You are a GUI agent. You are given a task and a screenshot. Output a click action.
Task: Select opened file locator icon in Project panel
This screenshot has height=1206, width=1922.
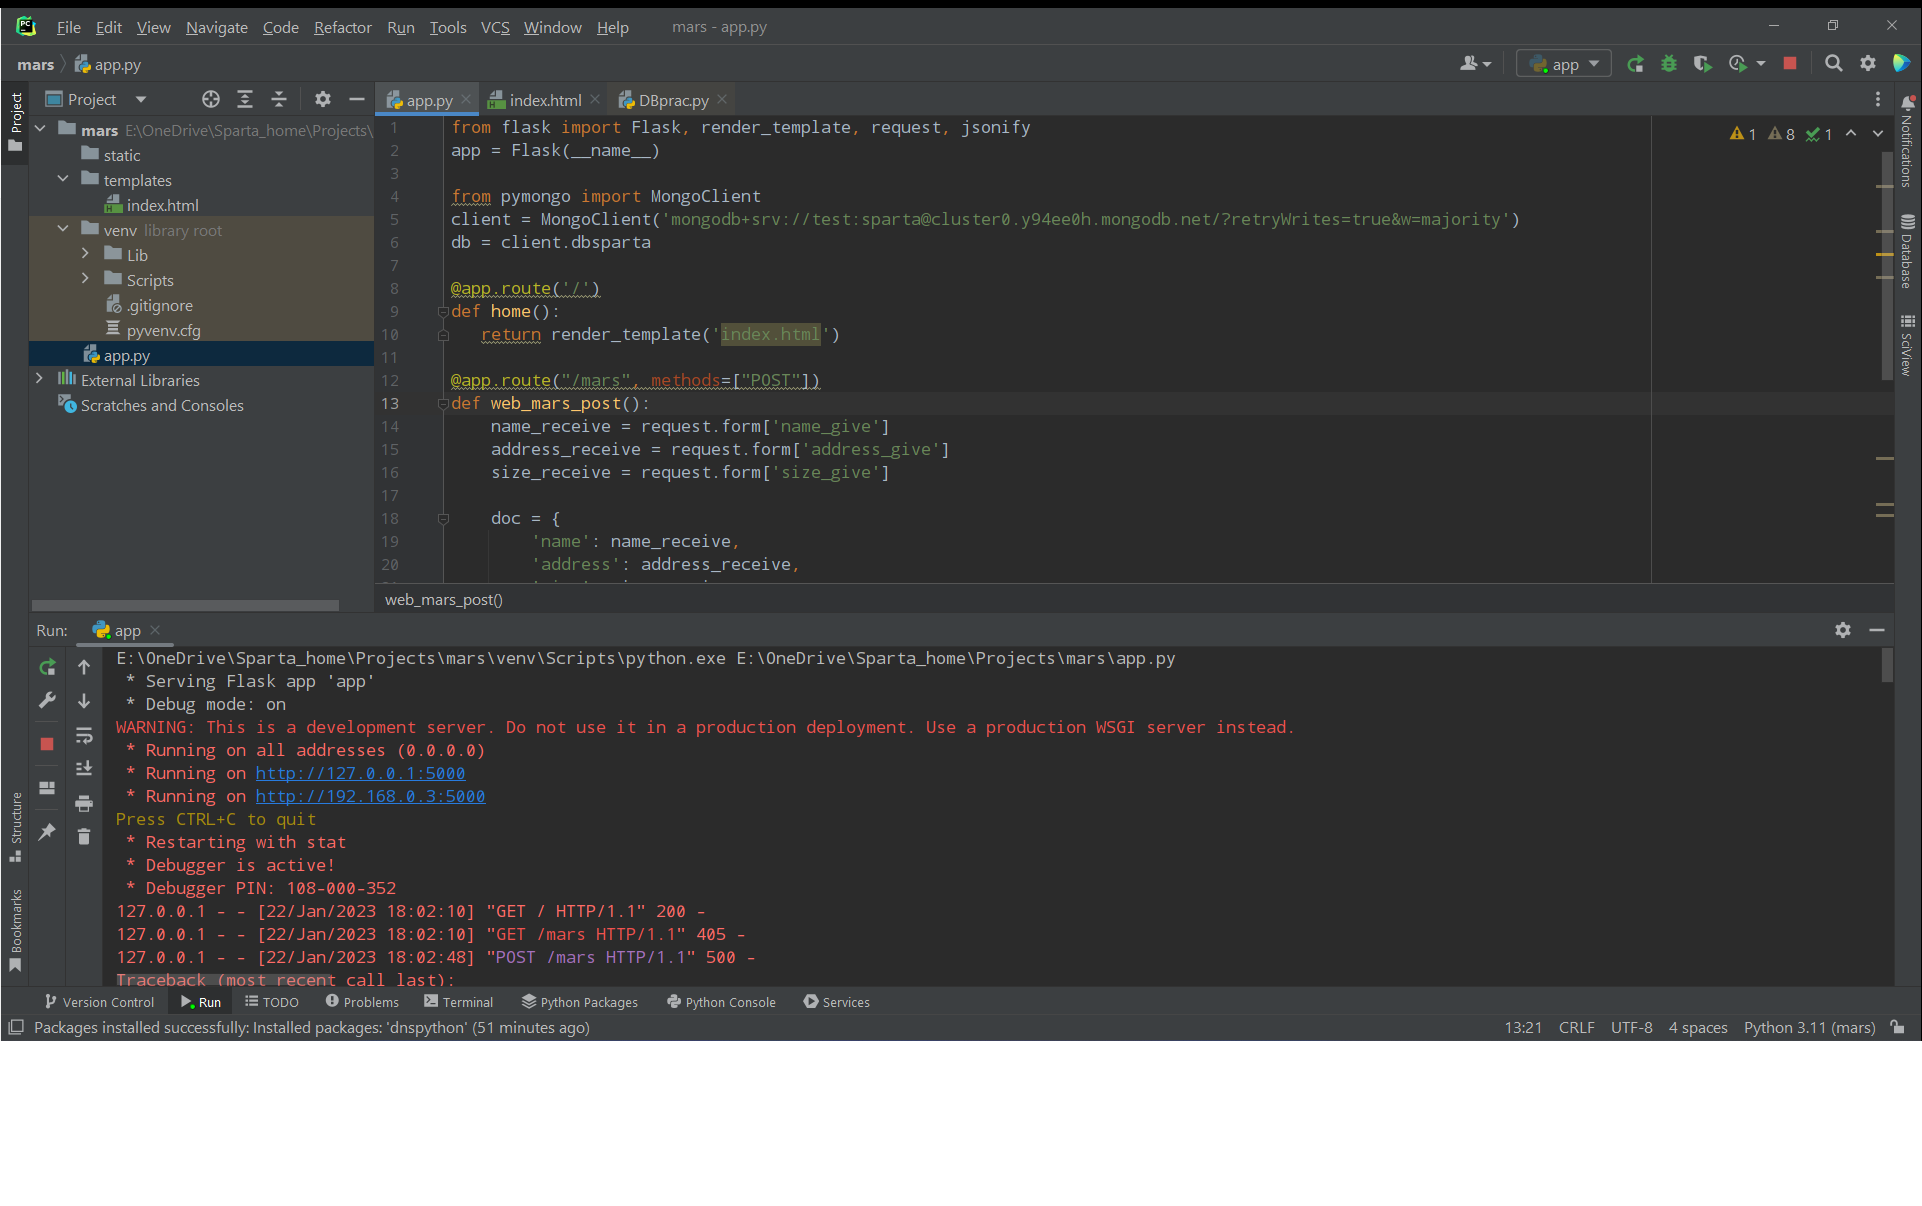coord(210,99)
